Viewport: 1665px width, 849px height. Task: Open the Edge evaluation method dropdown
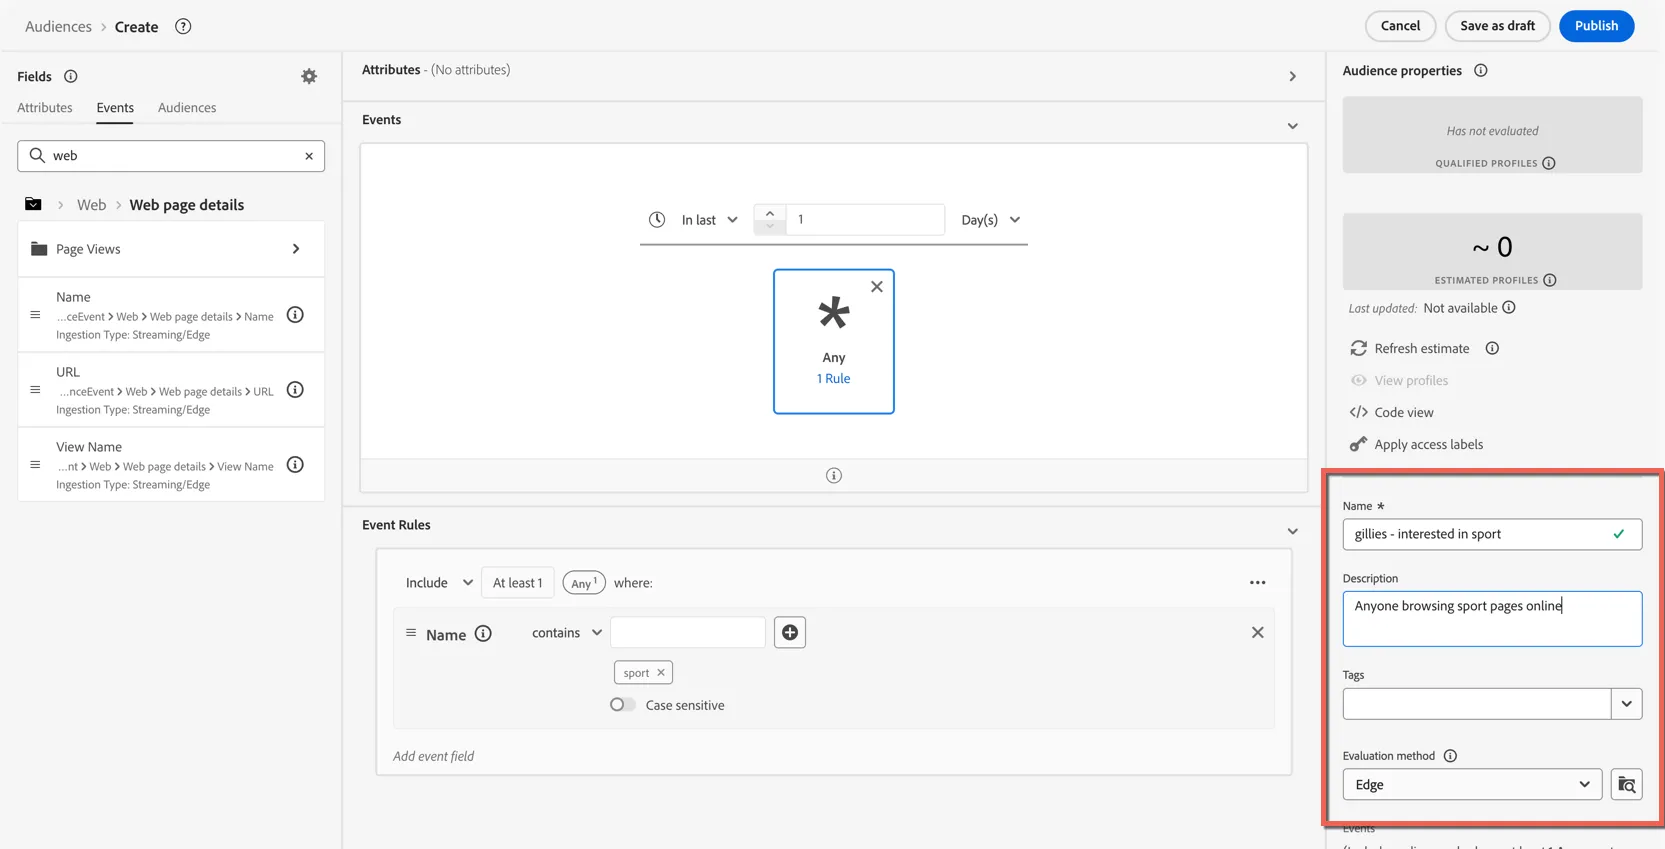[1472, 785]
